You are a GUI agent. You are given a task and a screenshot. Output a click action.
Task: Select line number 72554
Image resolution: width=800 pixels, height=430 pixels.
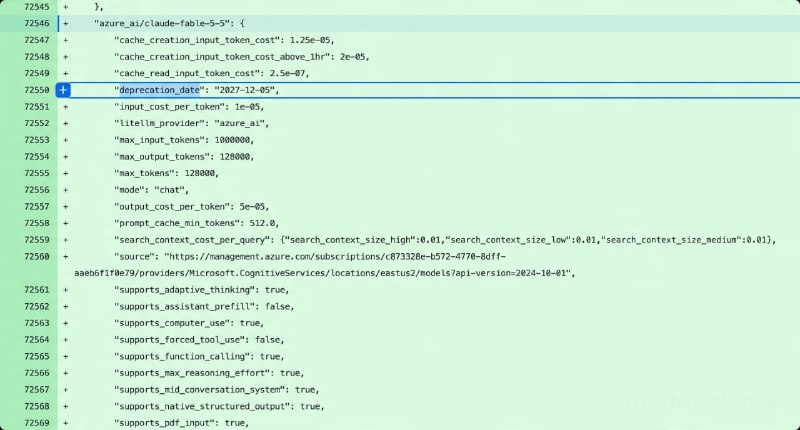pyautogui.click(x=37, y=157)
